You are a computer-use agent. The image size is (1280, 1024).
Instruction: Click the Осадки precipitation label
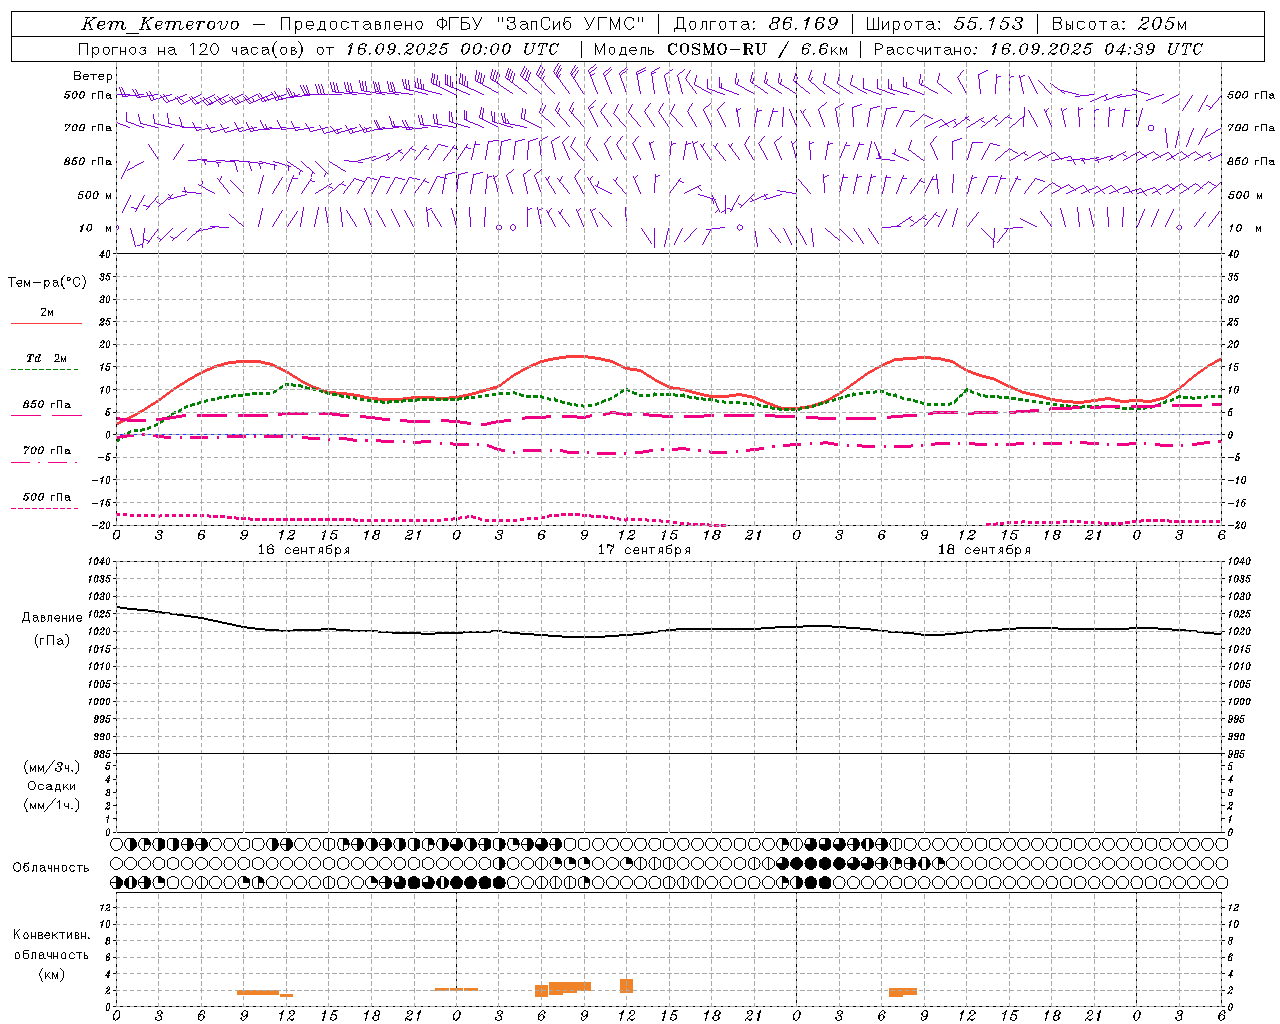coord(52,786)
